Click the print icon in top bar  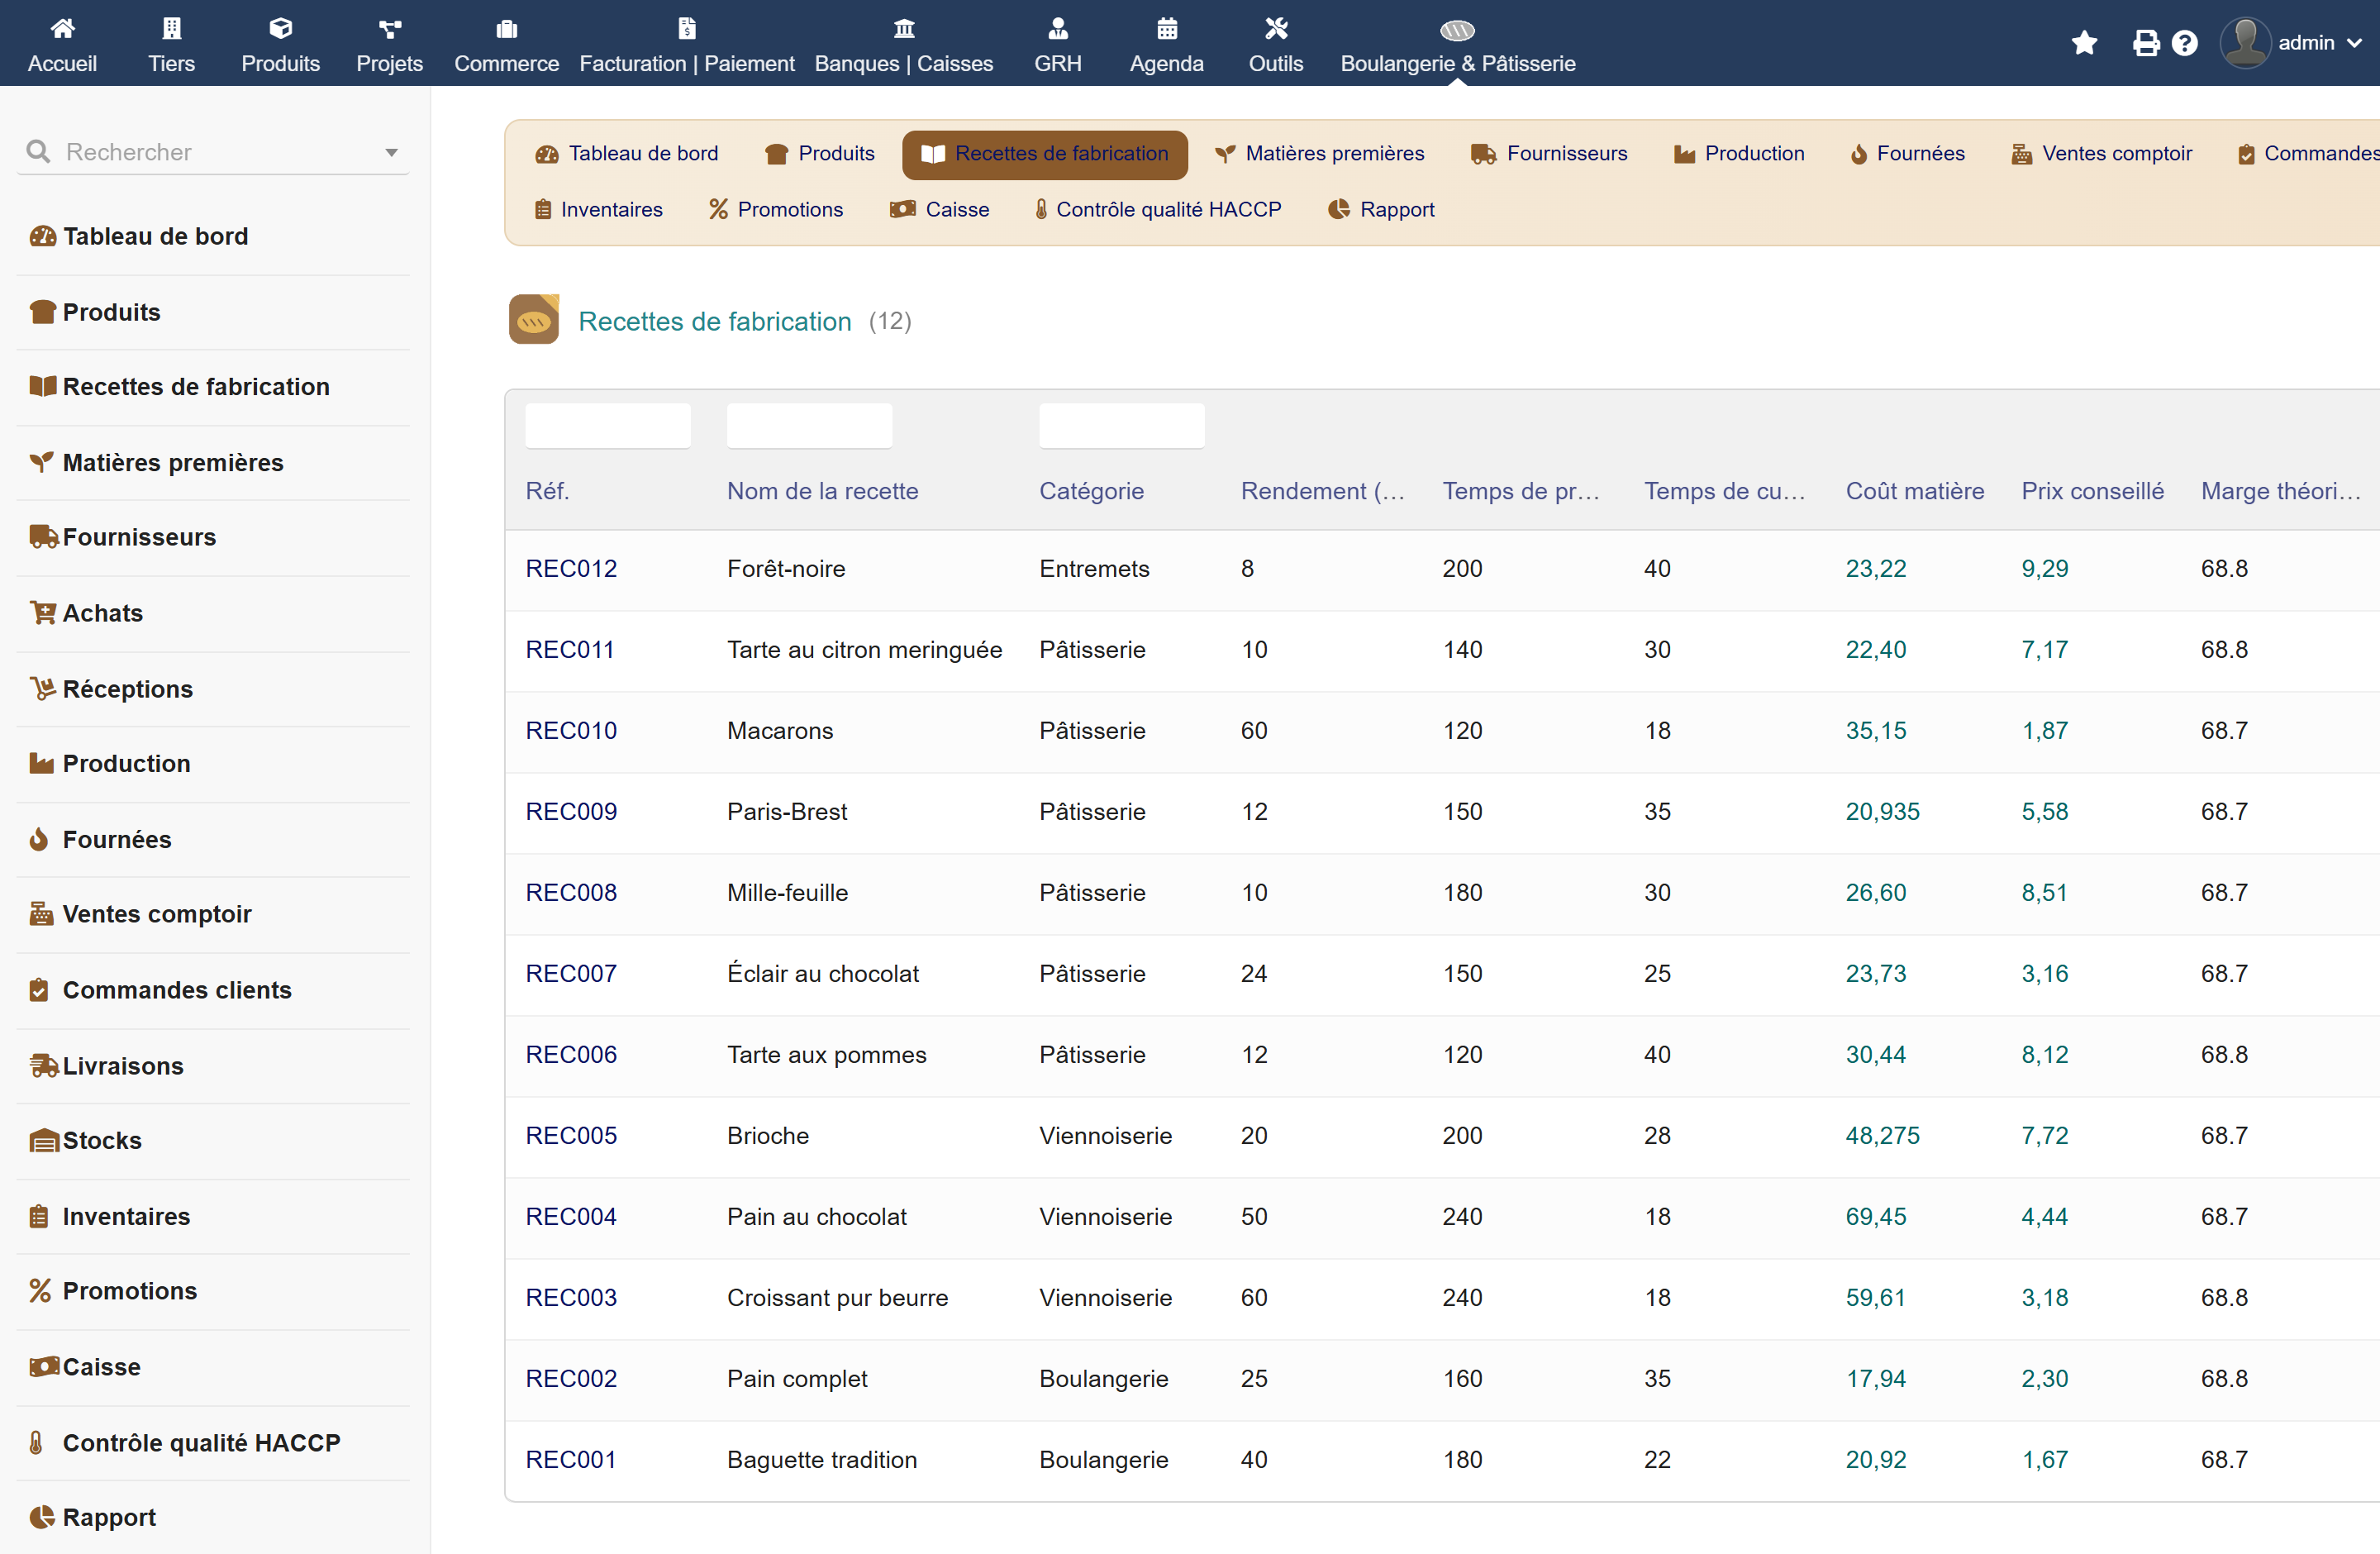click(2145, 43)
